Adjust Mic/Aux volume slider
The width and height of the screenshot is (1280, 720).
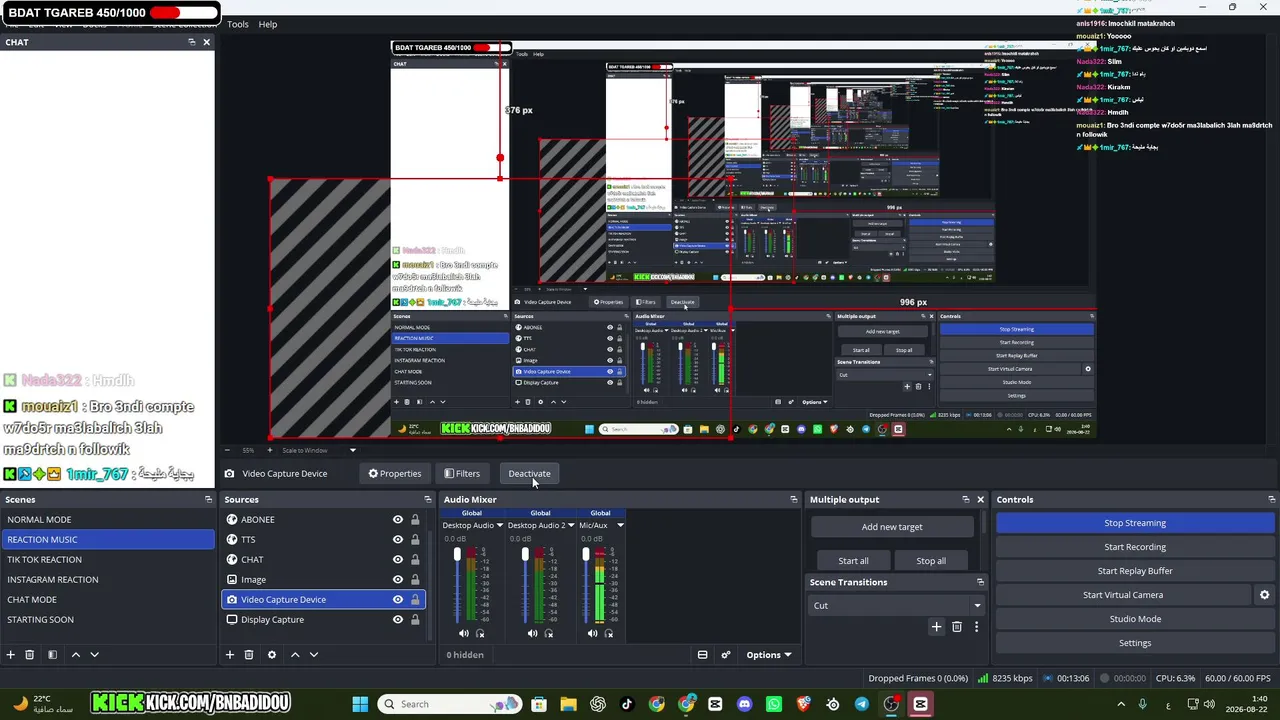(x=586, y=554)
